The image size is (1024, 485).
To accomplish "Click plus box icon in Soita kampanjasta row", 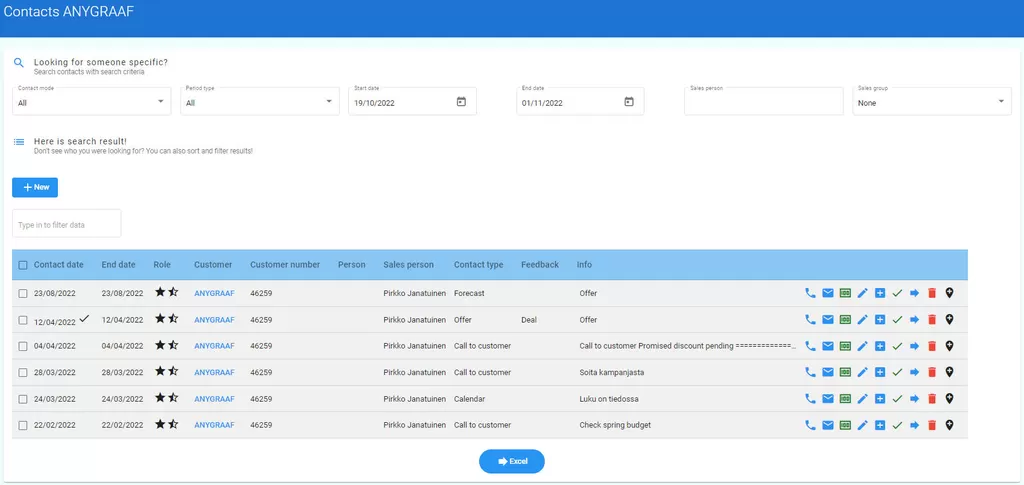I will [x=880, y=372].
